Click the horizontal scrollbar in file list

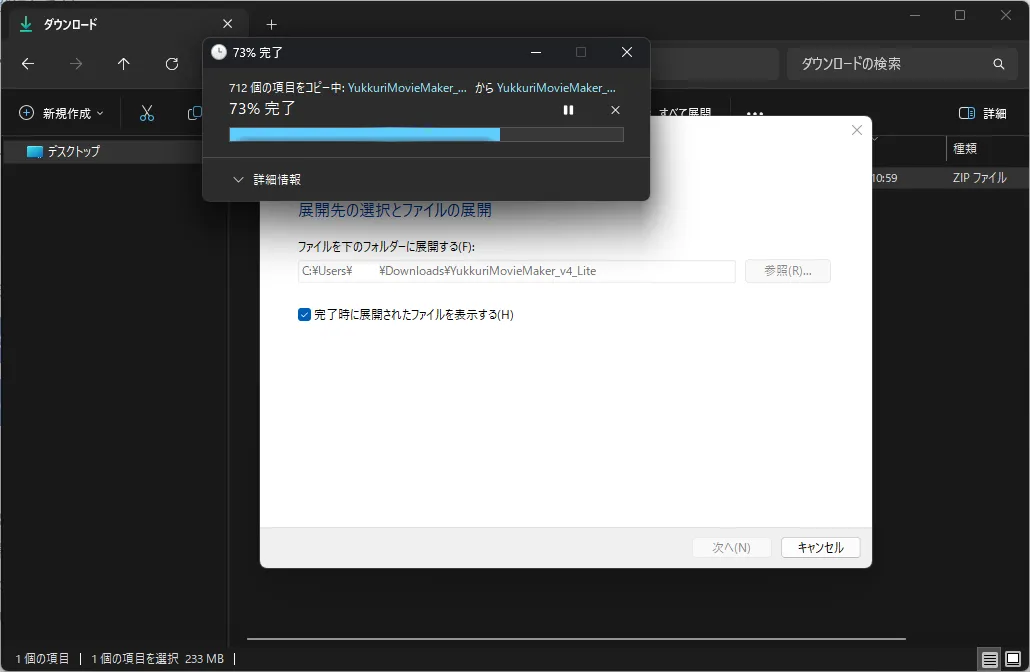point(576,638)
